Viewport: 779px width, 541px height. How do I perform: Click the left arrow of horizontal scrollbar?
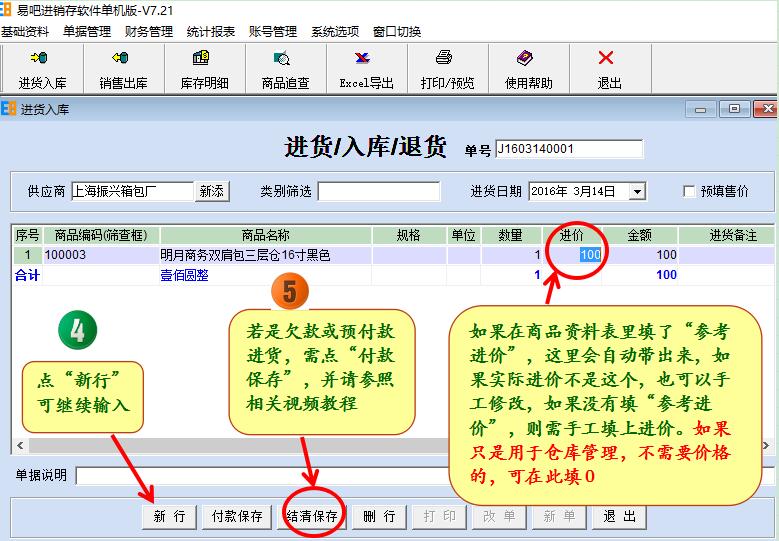coord(19,445)
